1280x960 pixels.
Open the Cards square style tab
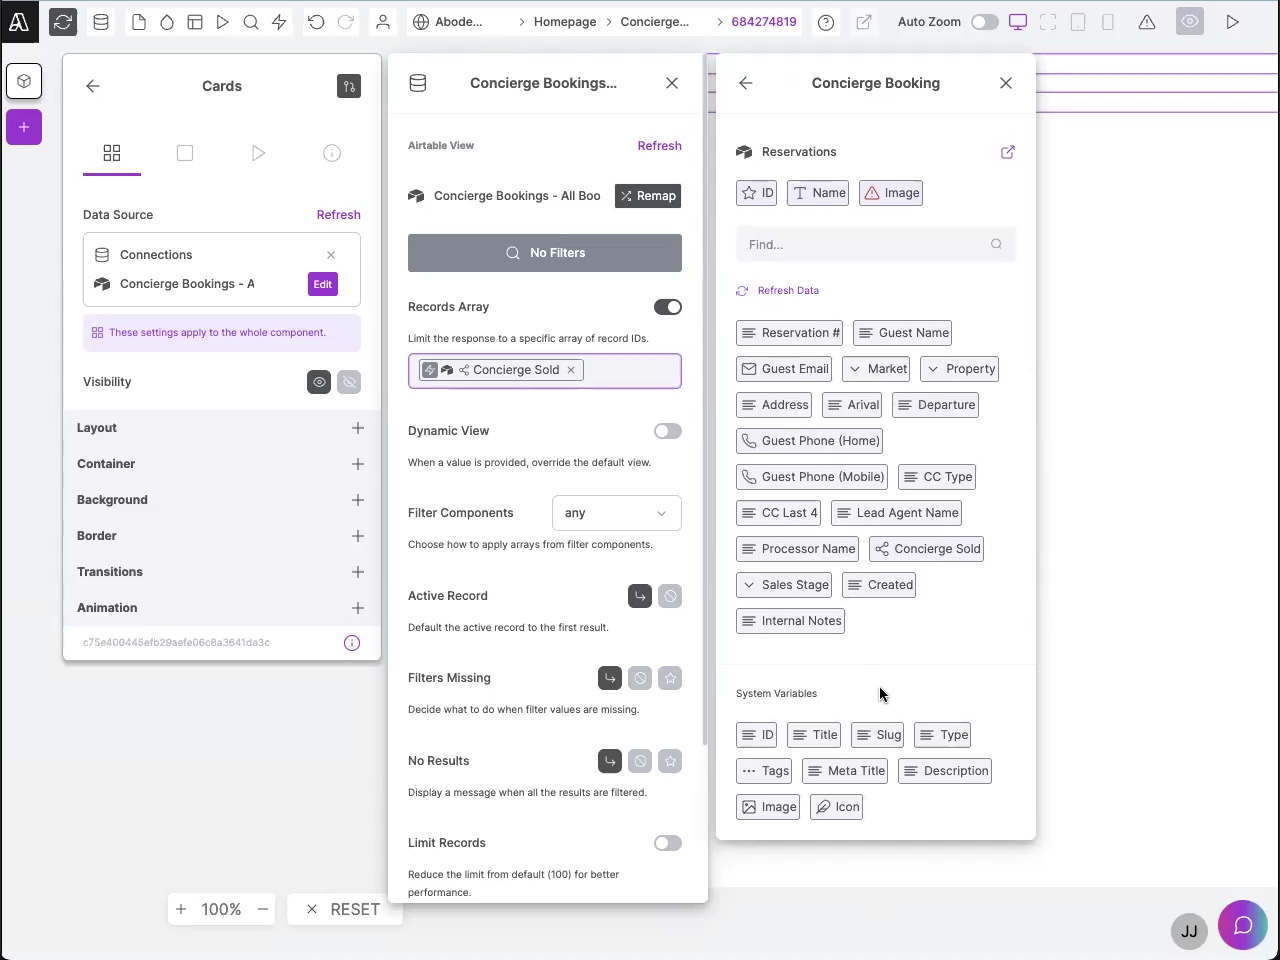coord(185,153)
